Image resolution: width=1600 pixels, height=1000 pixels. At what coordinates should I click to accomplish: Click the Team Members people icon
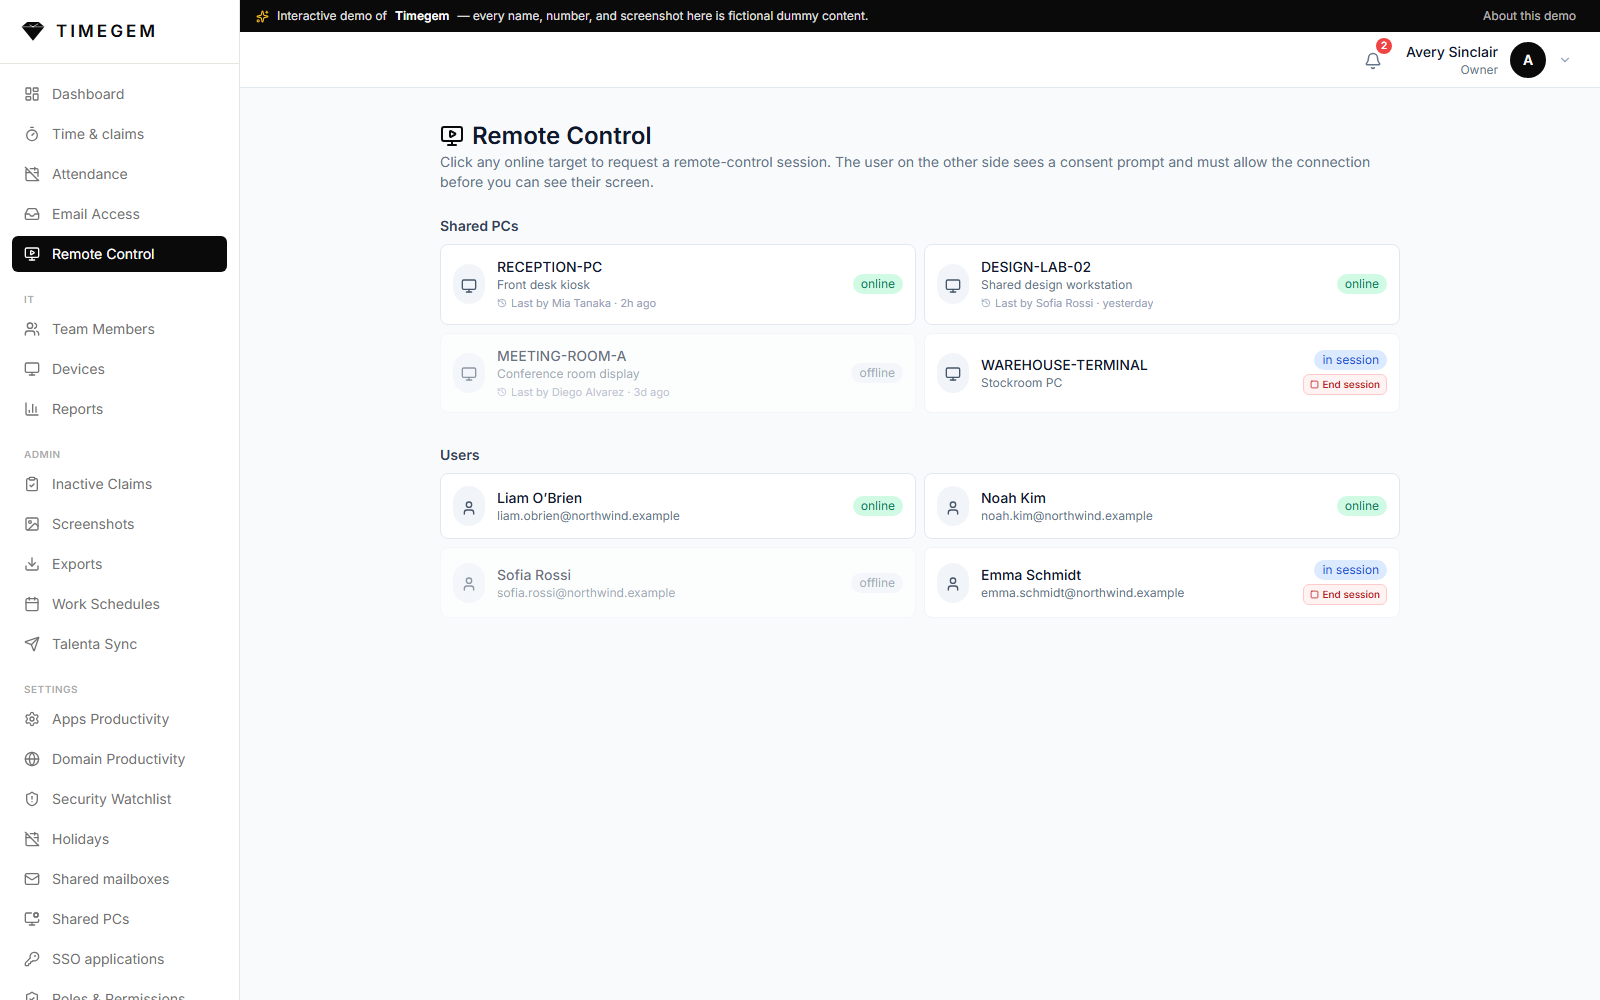tap(32, 329)
